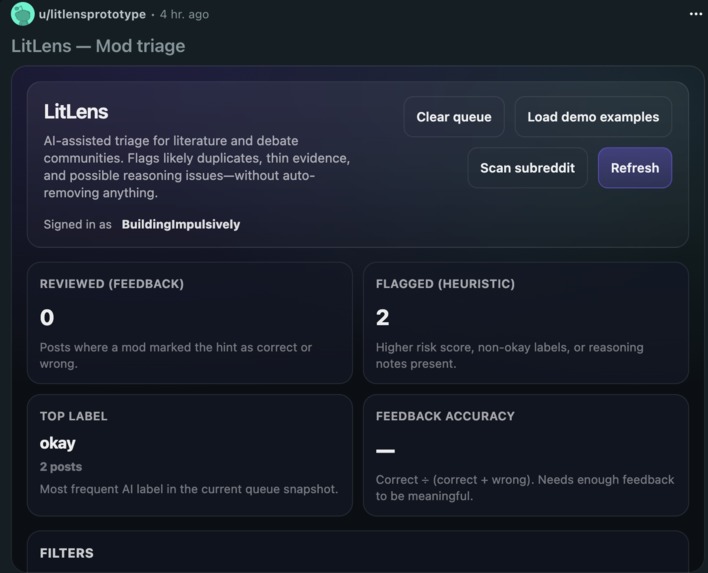The image size is (708, 573).
Task: Click the Scan subreddit button
Action: pyautogui.click(x=527, y=168)
